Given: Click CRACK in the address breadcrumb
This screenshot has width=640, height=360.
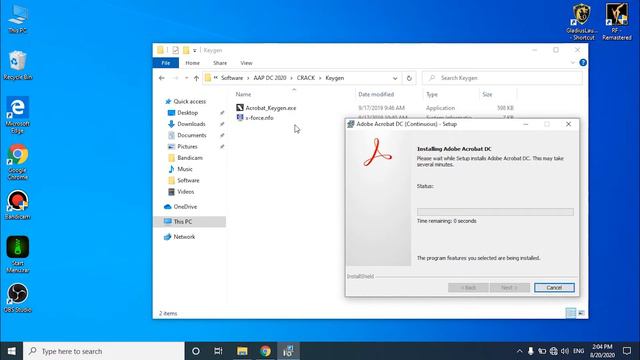Looking at the screenshot, I should (306, 78).
